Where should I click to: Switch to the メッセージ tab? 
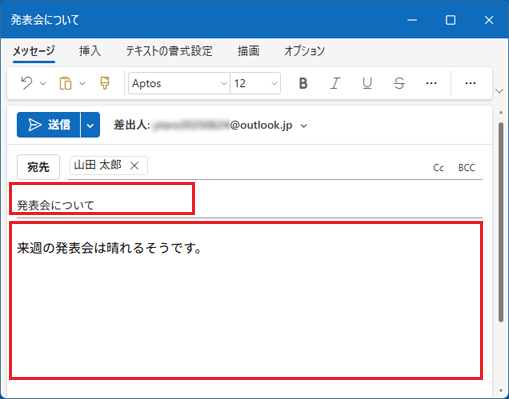coord(34,51)
